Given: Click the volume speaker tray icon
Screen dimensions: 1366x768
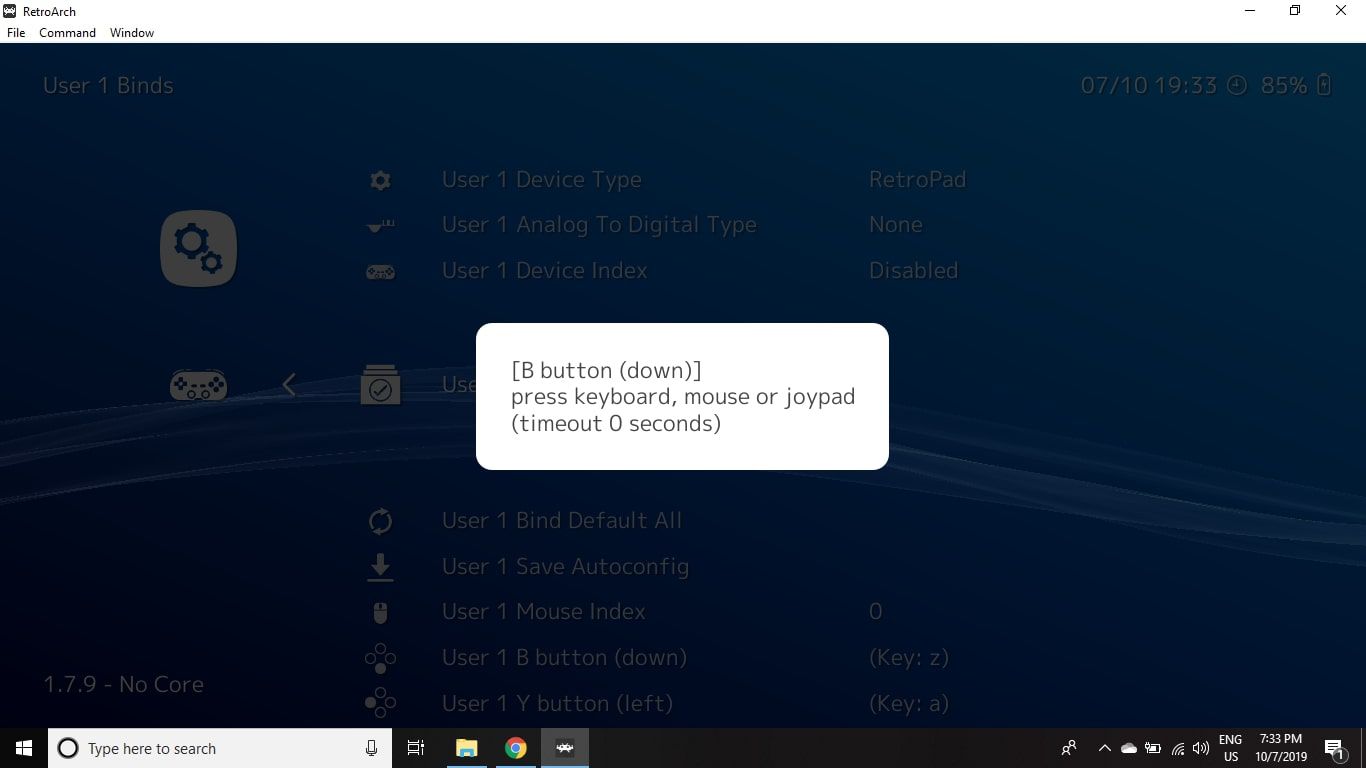Looking at the screenshot, I should (x=1201, y=748).
